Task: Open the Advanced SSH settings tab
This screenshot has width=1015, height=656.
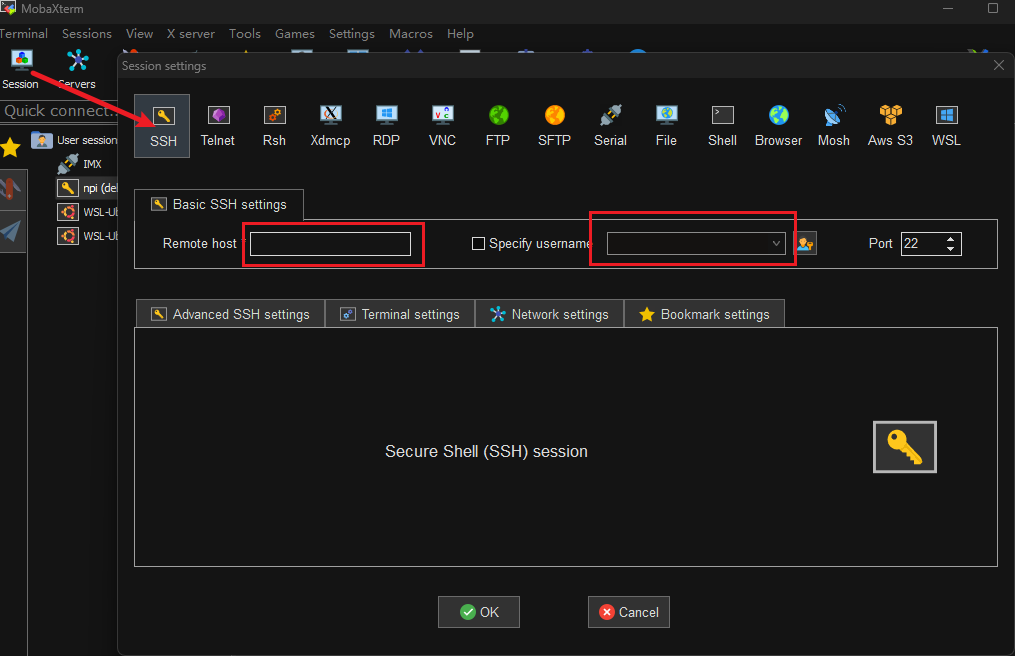Action: pyautogui.click(x=230, y=314)
